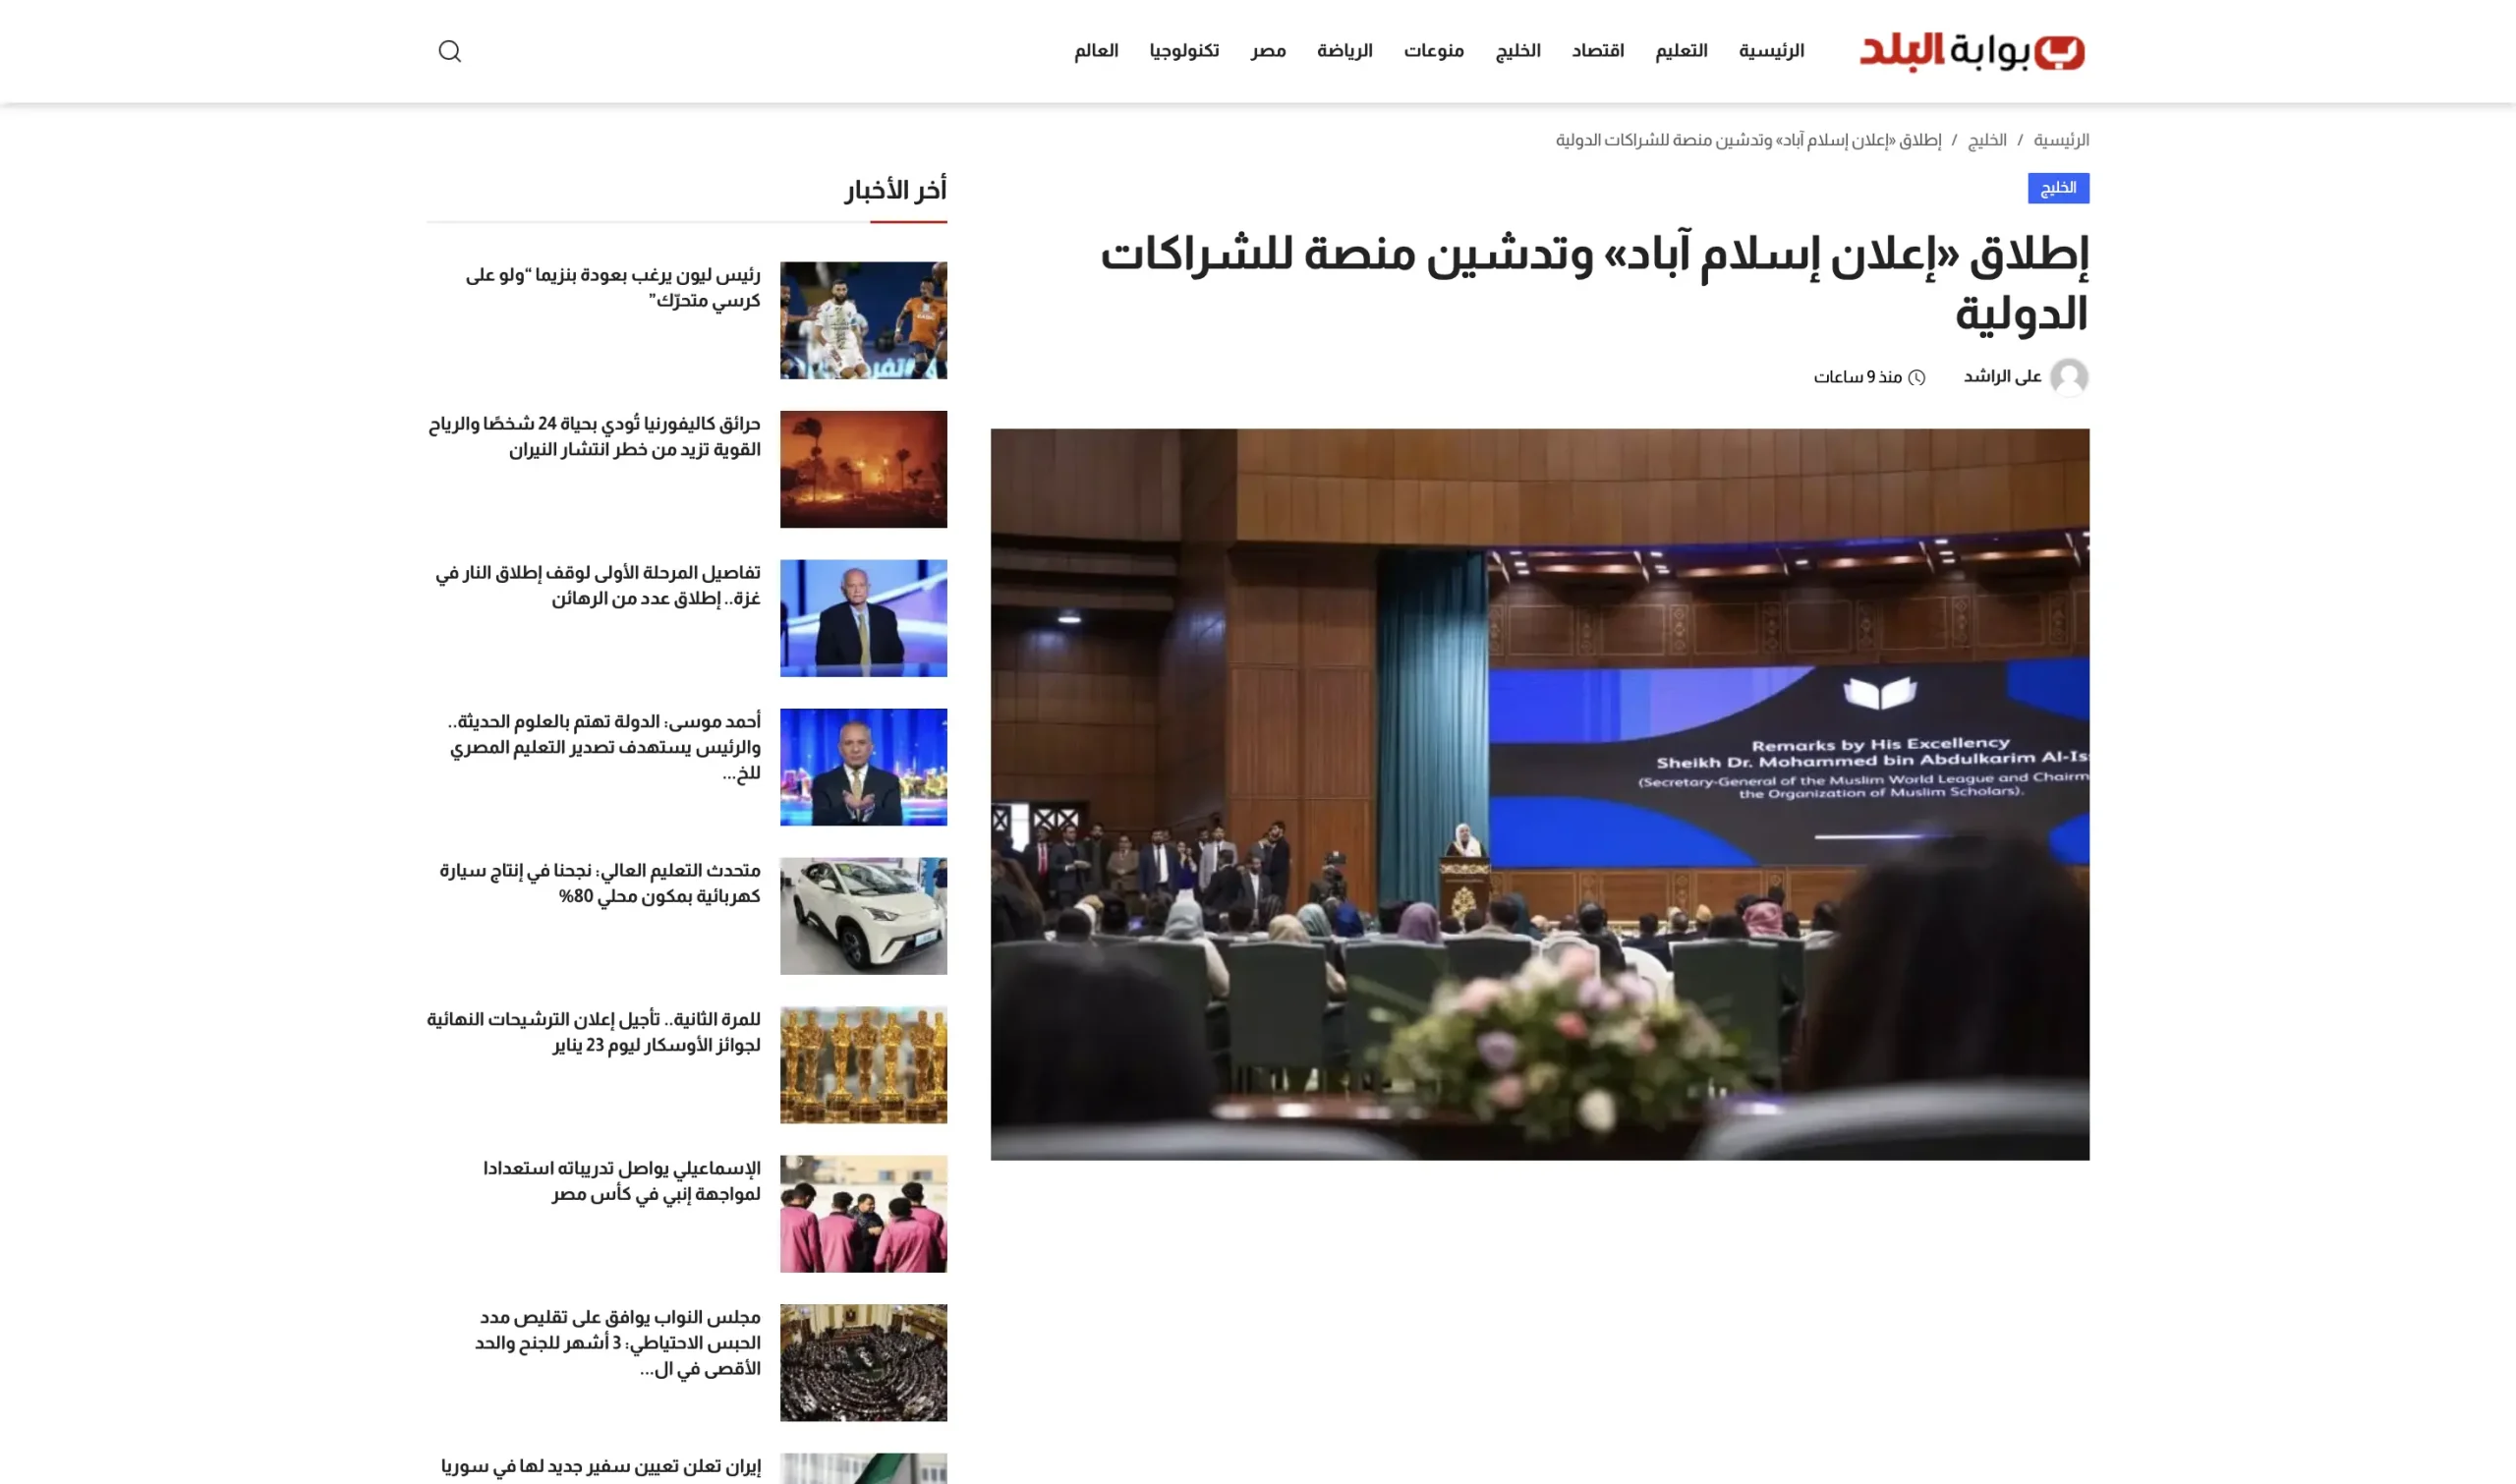
Task: Open the Lyon president Benzema news headline
Action: click(613, 288)
